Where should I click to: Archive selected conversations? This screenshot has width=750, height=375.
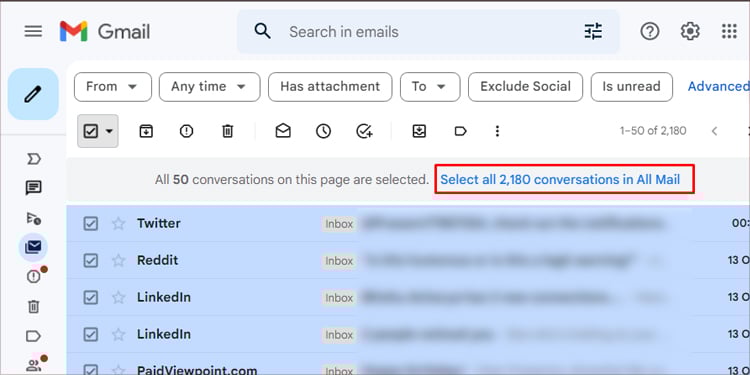[146, 131]
